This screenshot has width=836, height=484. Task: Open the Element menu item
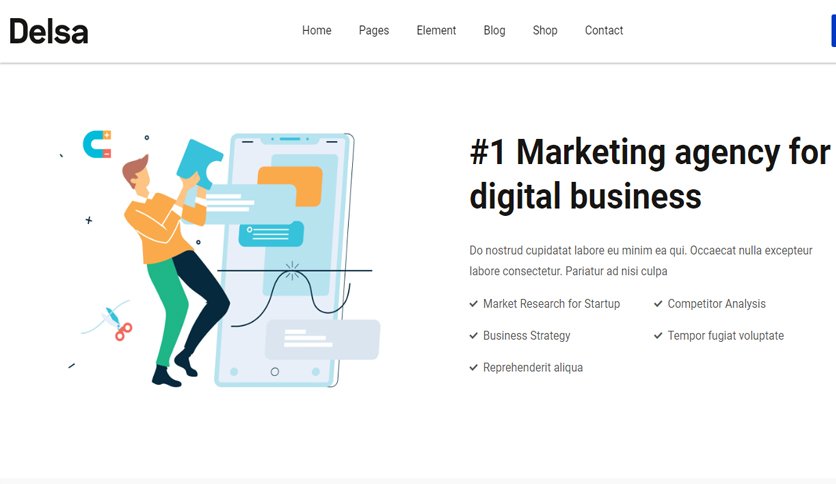436,30
